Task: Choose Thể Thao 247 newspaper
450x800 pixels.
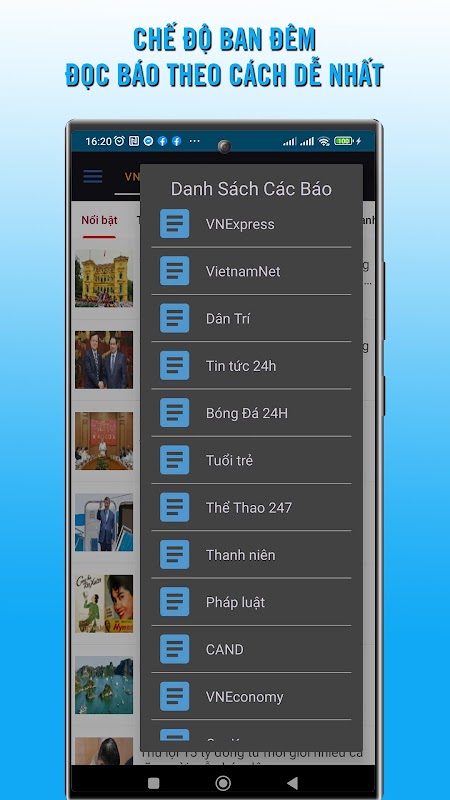Action: pyautogui.click(x=251, y=507)
